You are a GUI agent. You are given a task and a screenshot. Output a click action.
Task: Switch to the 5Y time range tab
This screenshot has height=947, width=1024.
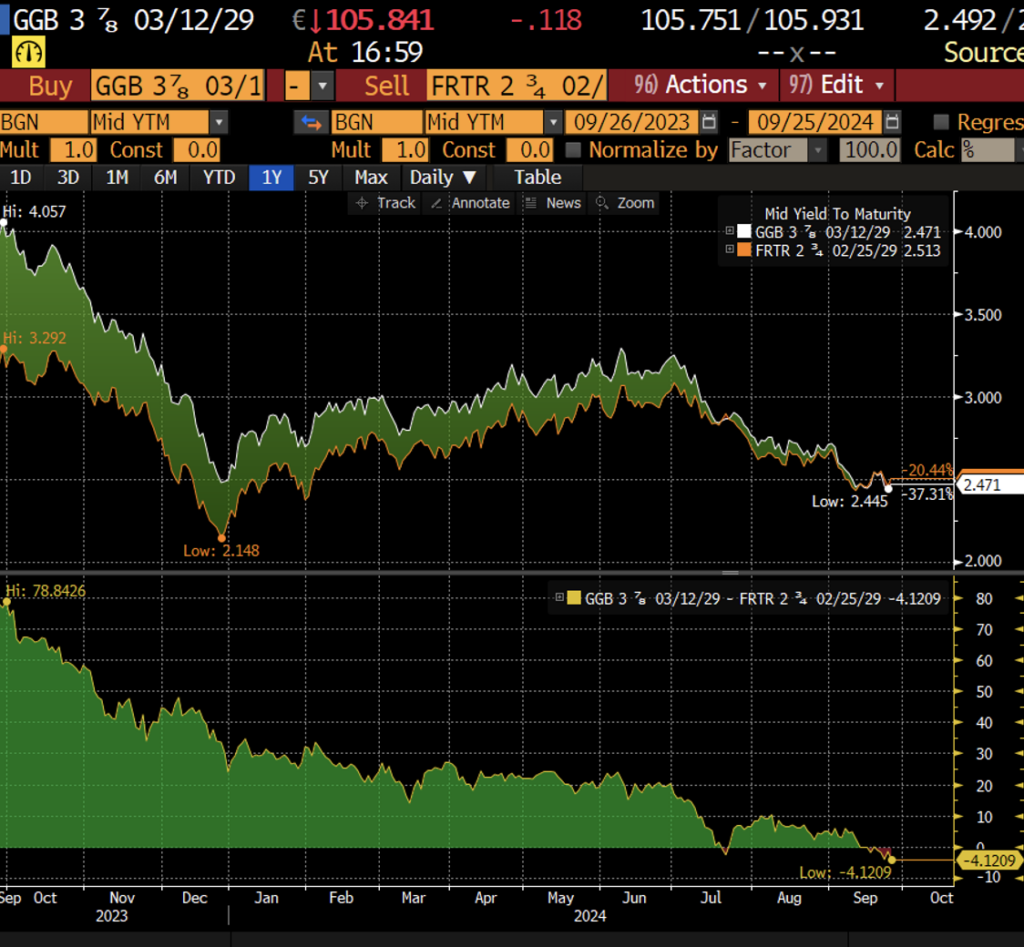[x=318, y=177]
